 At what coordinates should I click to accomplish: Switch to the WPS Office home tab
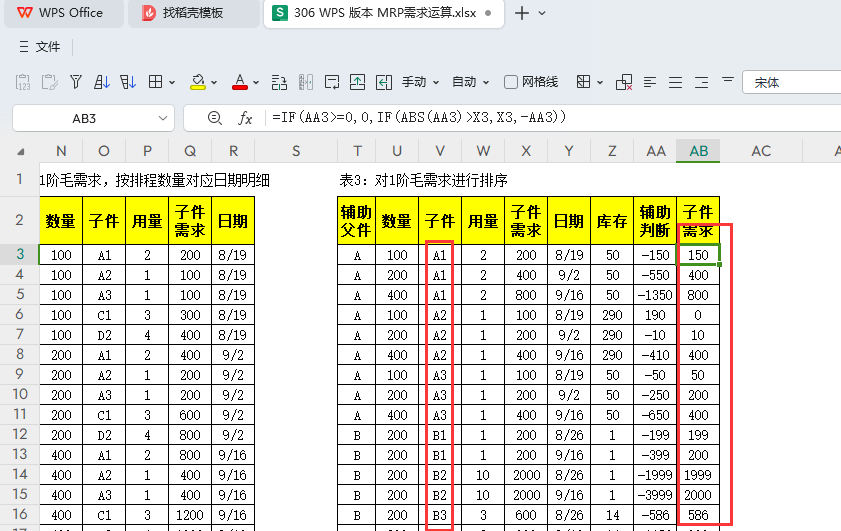pos(63,13)
